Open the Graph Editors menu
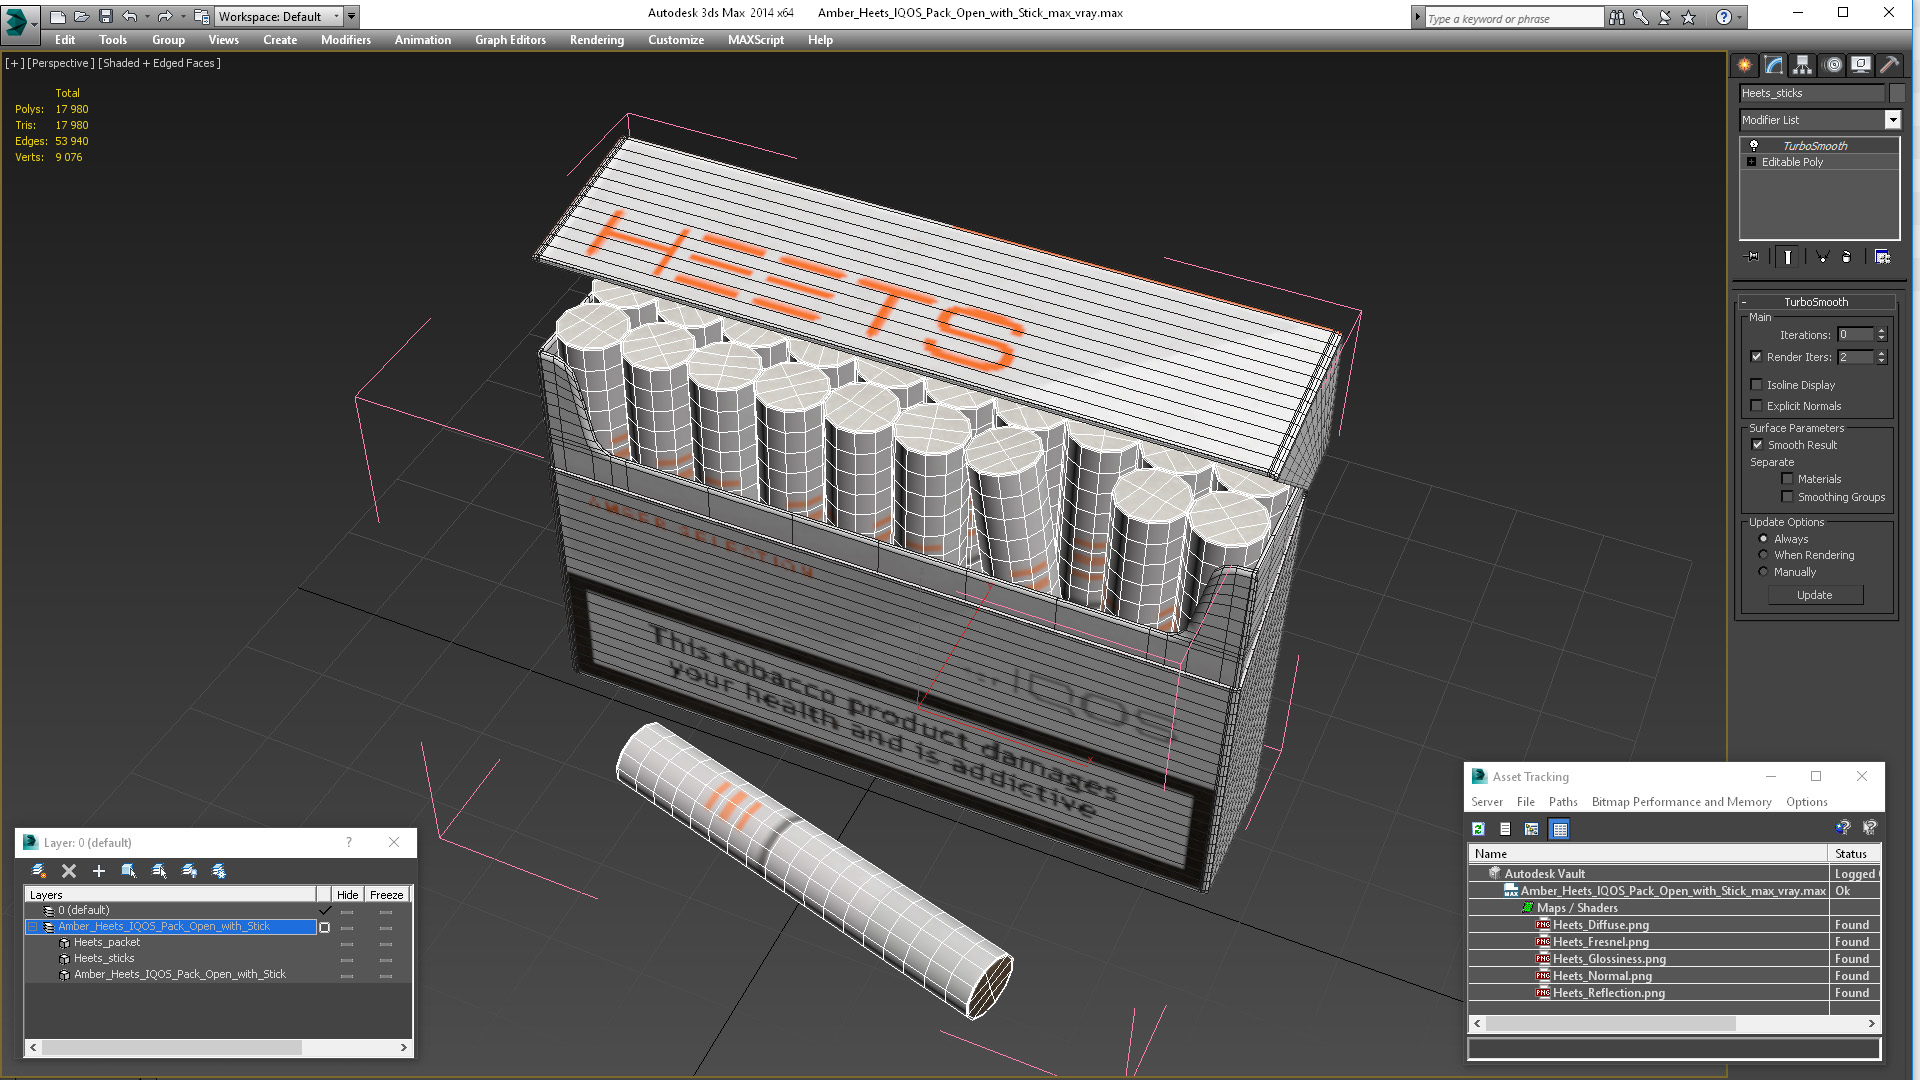The height and width of the screenshot is (1080, 1920). pos(510,40)
